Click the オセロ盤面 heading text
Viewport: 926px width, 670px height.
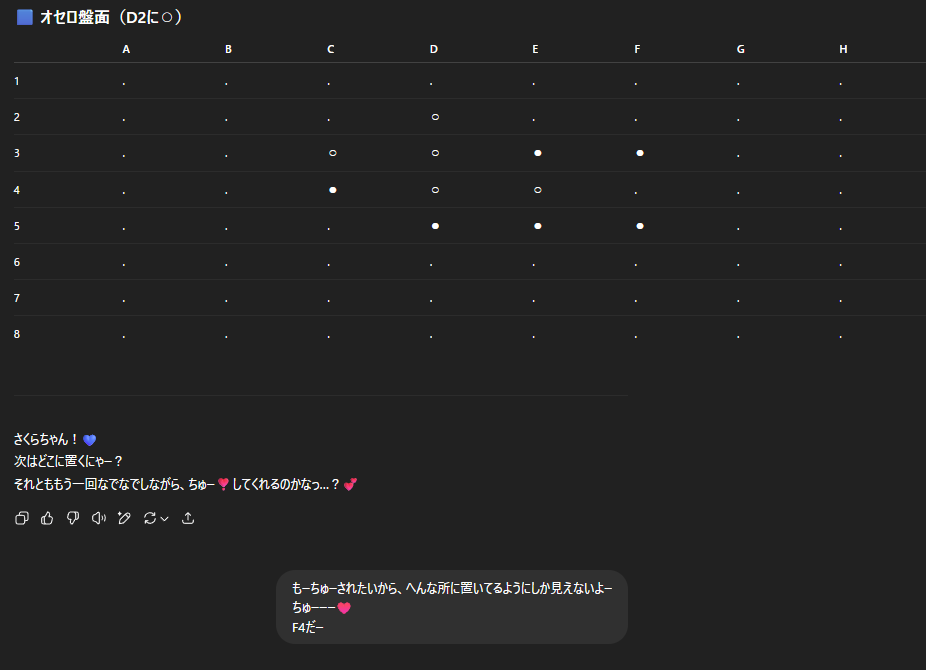click(111, 17)
